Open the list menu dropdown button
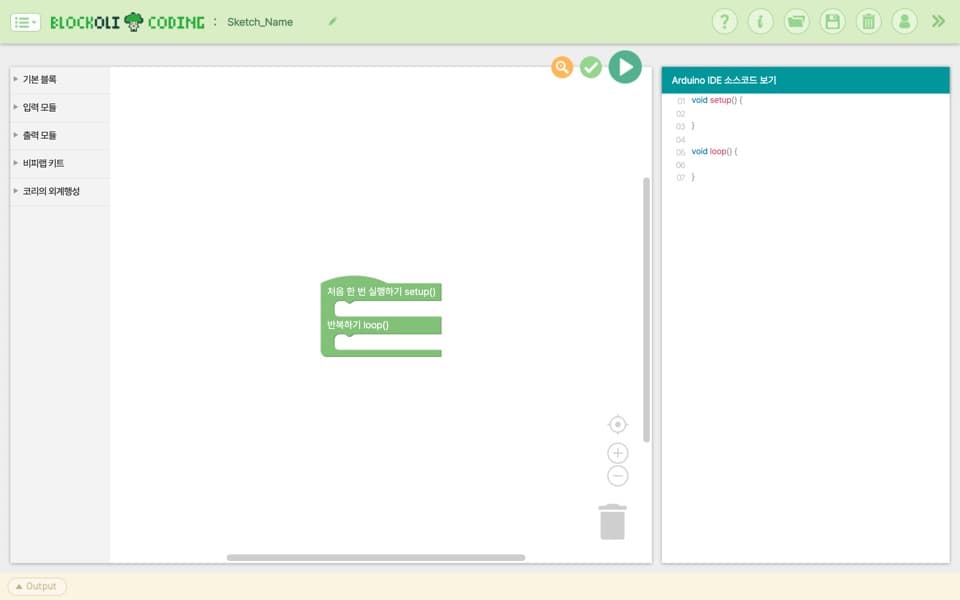The image size is (960, 600). [26, 23]
